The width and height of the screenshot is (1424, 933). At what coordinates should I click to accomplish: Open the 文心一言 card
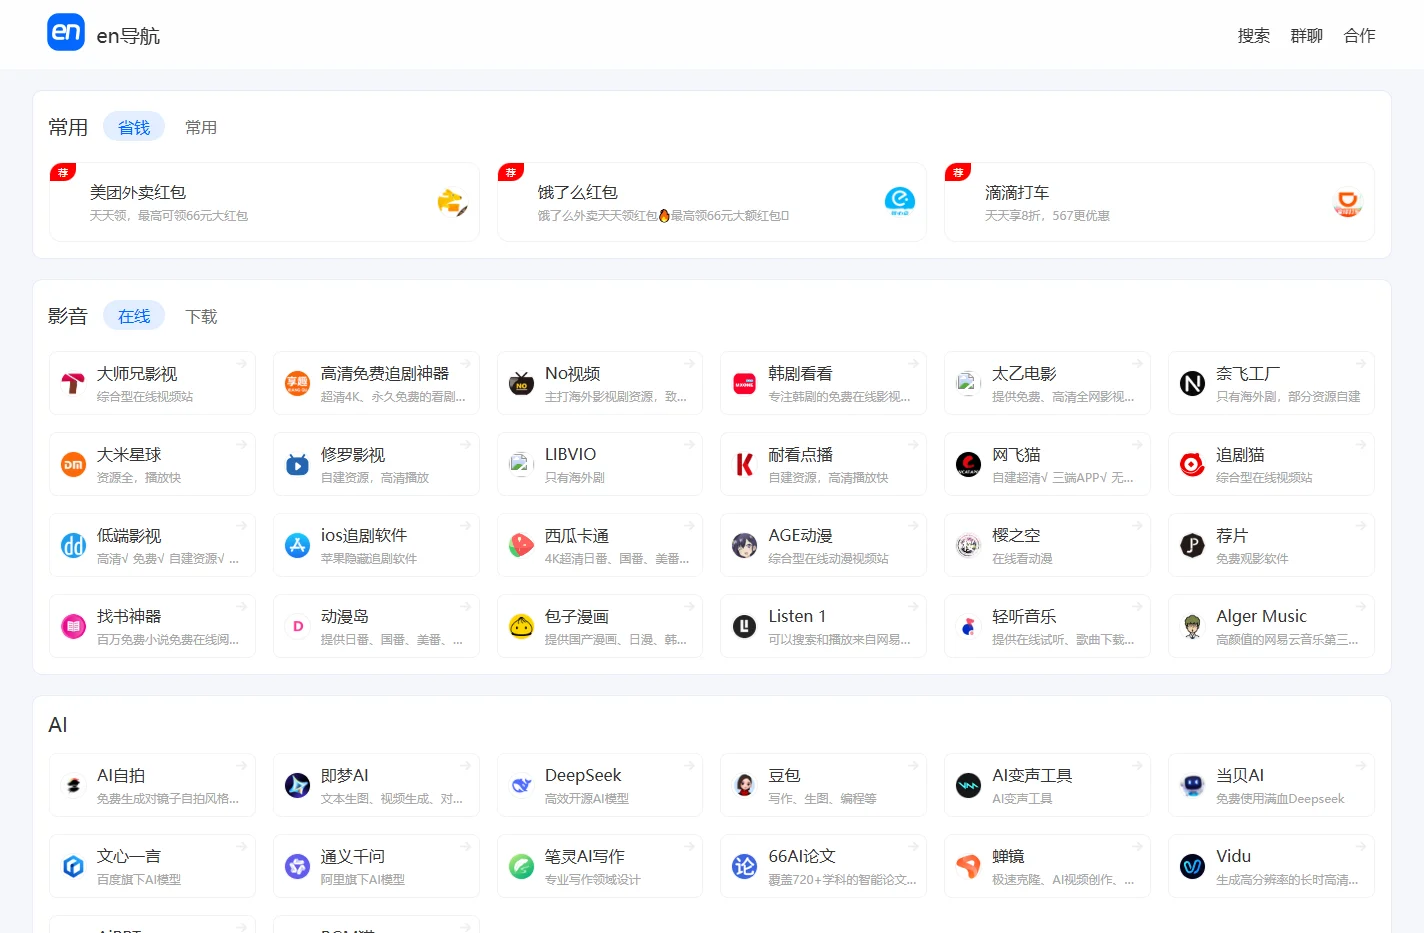[x=152, y=866]
